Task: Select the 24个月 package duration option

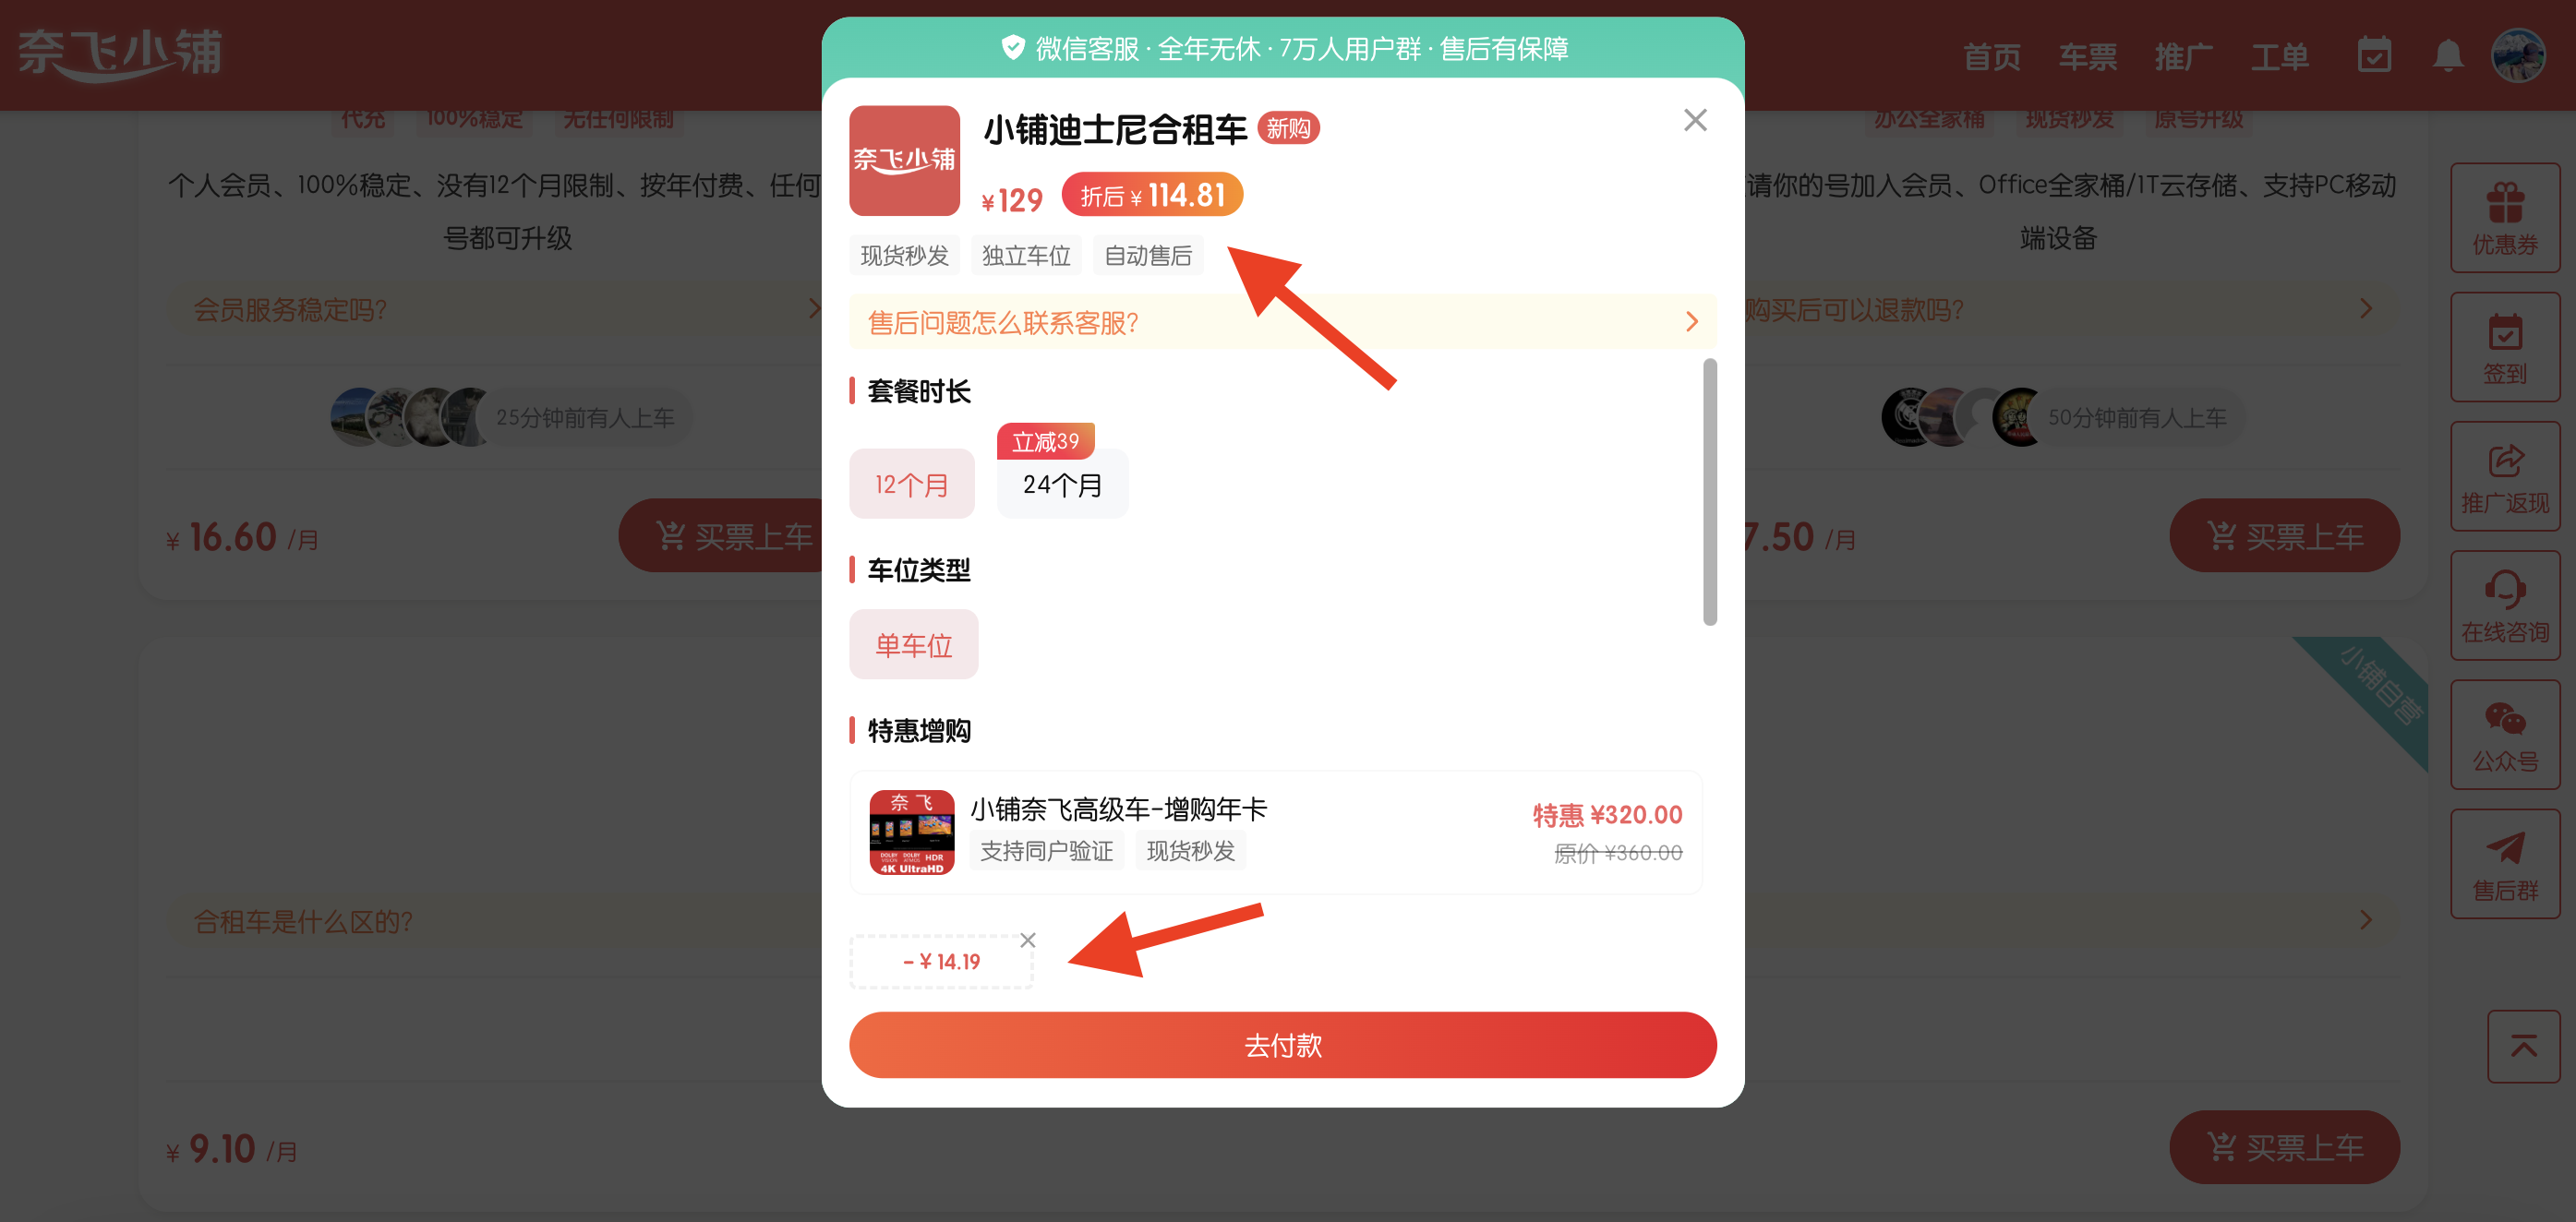Action: [x=1058, y=483]
